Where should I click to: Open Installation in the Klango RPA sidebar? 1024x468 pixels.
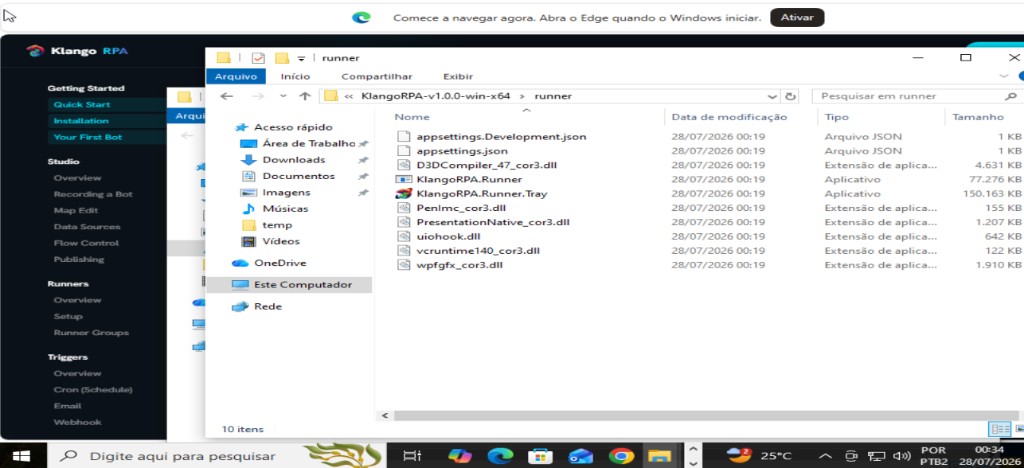point(81,121)
